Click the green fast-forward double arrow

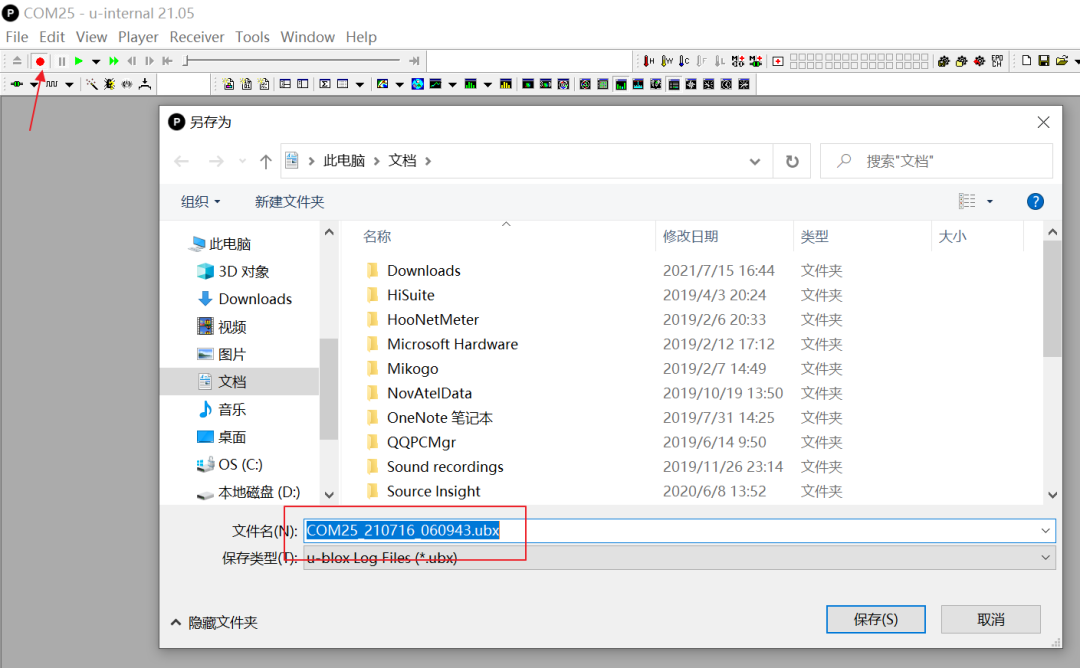114,61
